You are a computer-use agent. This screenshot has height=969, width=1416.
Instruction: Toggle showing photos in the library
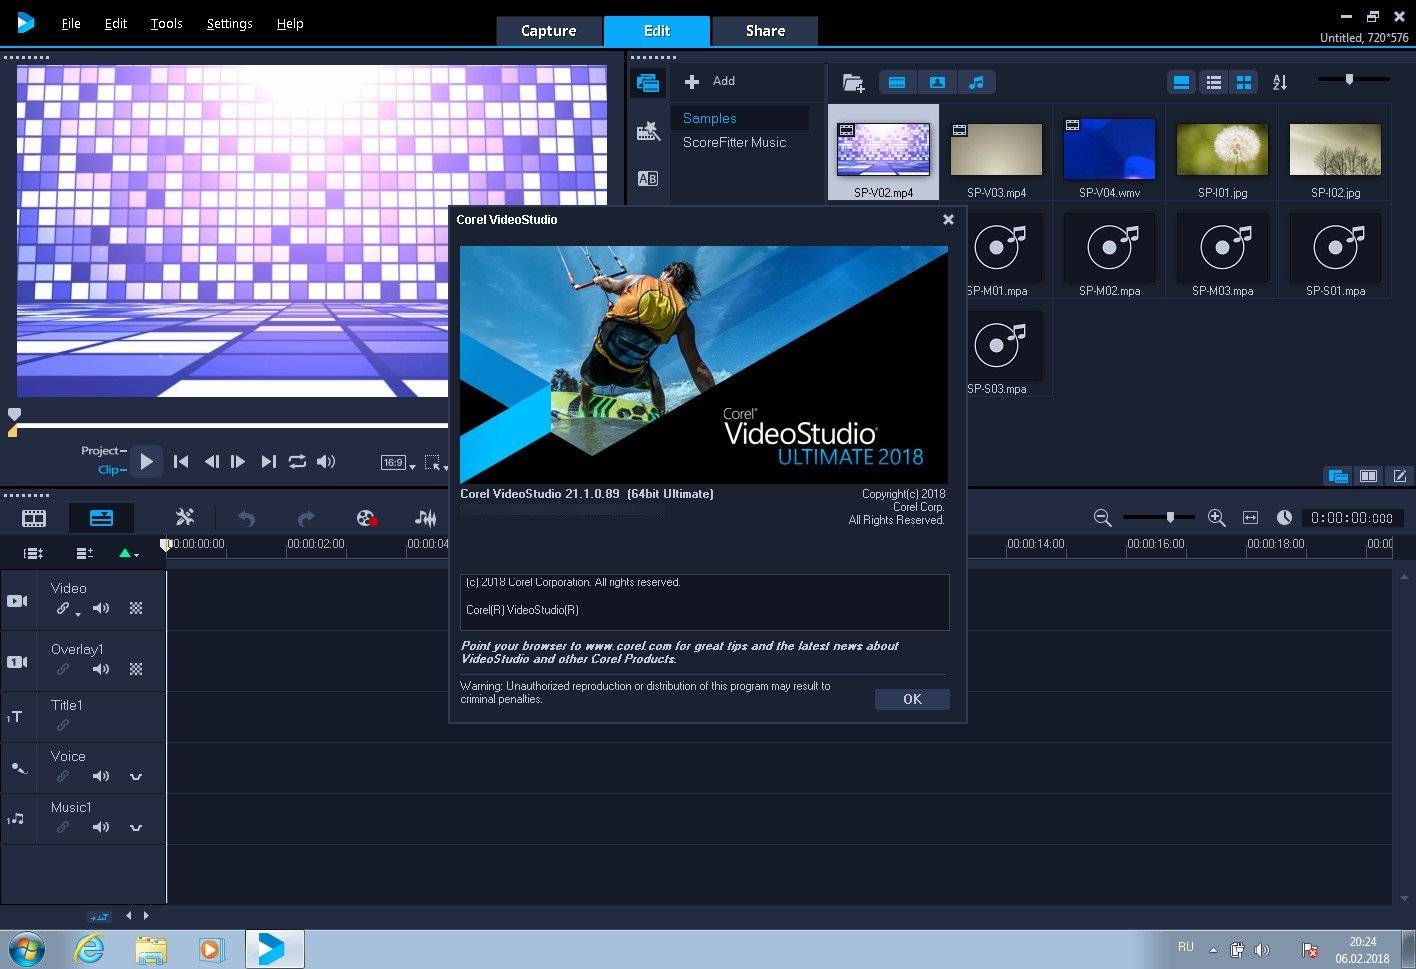pyautogui.click(x=937, y=83)
